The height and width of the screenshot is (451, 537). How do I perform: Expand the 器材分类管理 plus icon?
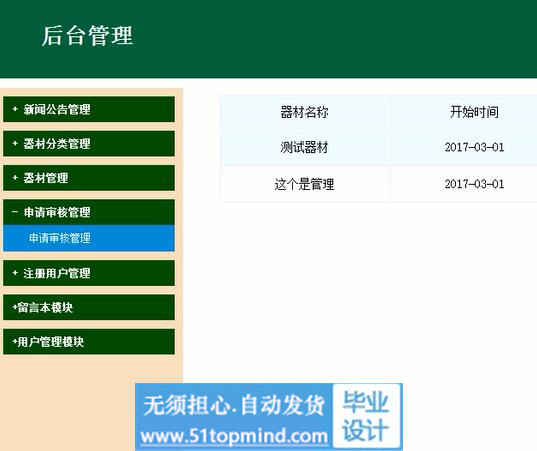[15, 143]
